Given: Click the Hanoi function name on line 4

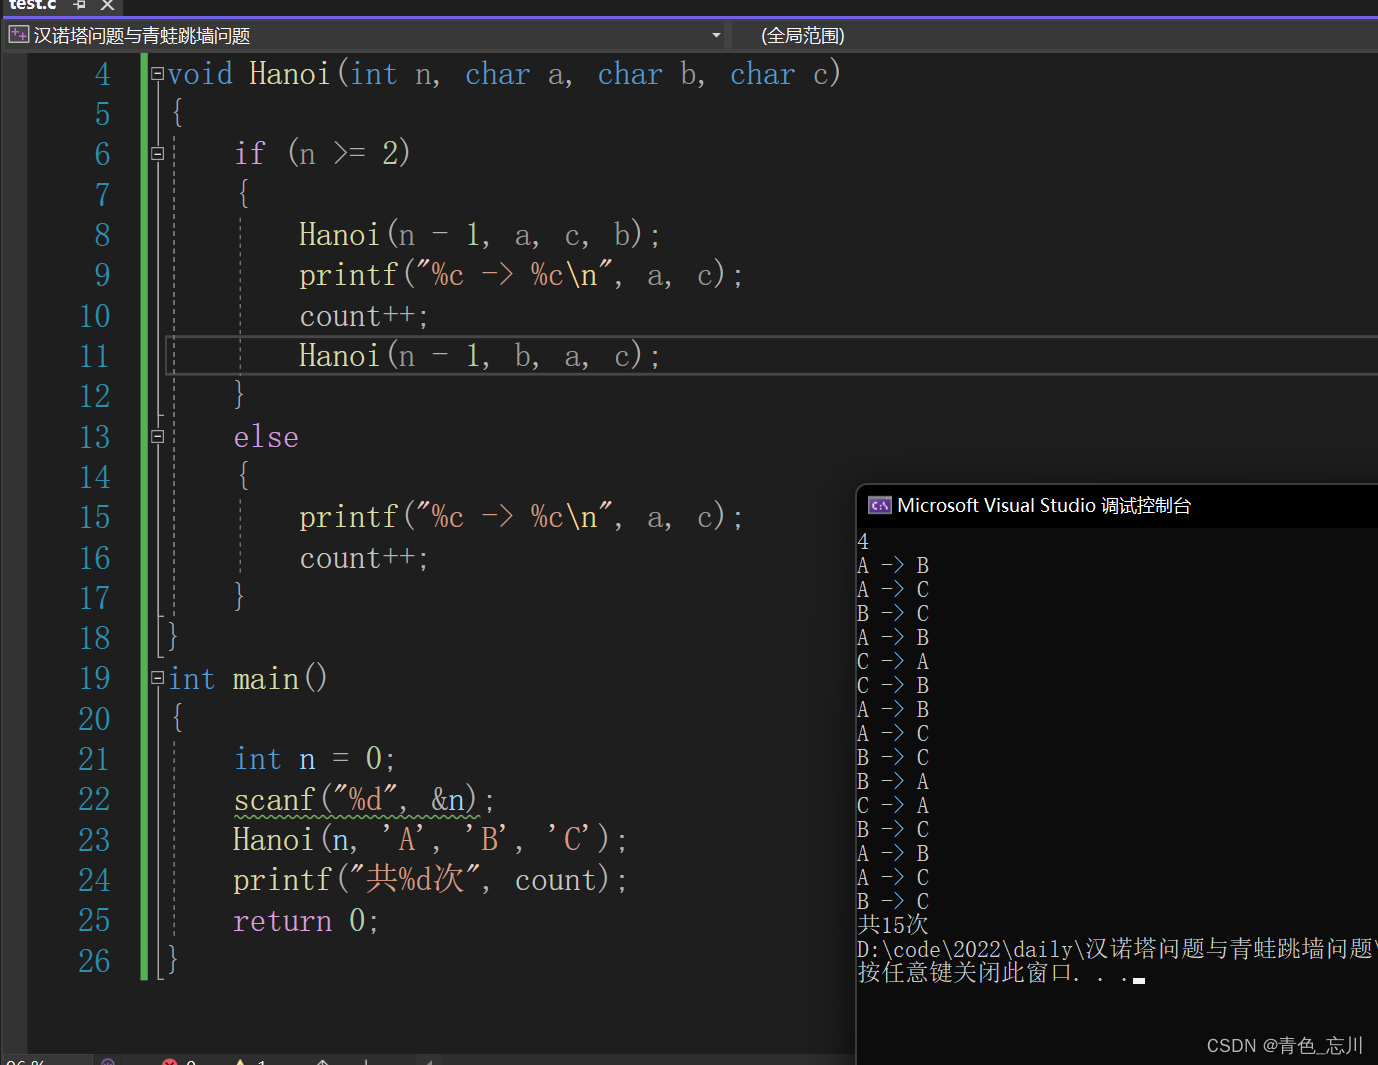Looking at the screenshot, I should point(289,74).
